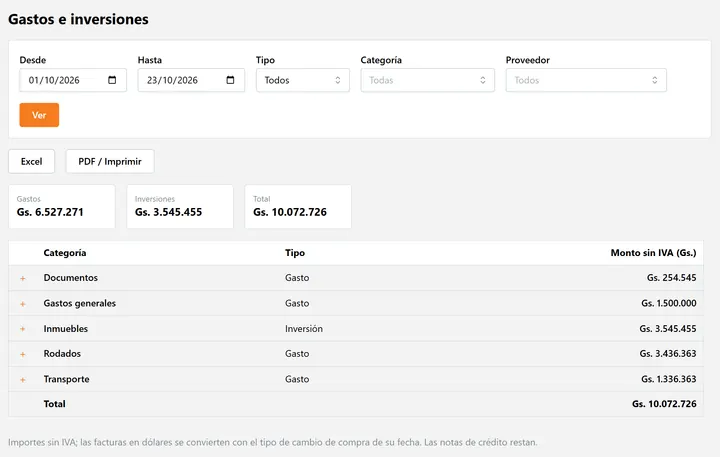Select the Documentos category name
The image size is (720, 457).
click(71, 278)
